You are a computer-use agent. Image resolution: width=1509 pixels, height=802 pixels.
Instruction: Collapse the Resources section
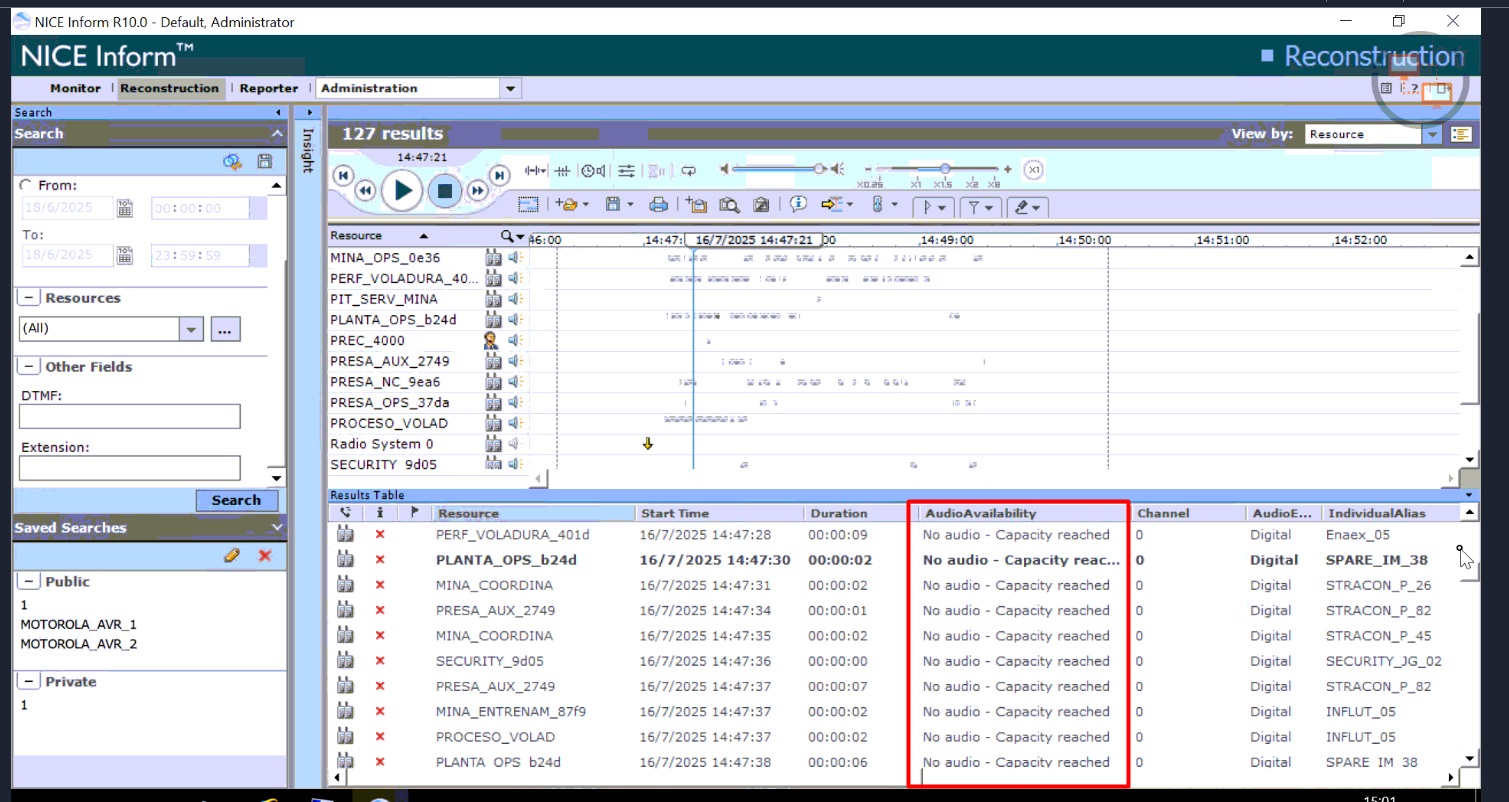[x=29, y=298]
